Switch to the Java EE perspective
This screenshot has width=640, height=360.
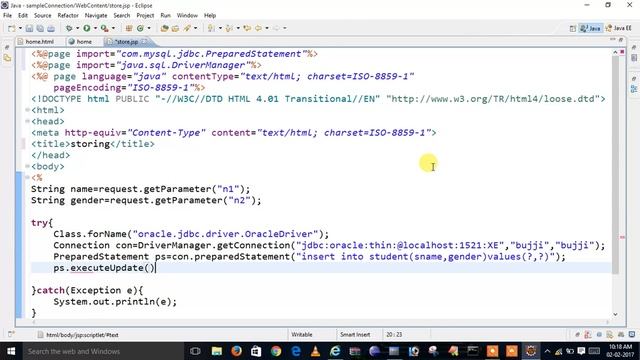coord(618,28)
